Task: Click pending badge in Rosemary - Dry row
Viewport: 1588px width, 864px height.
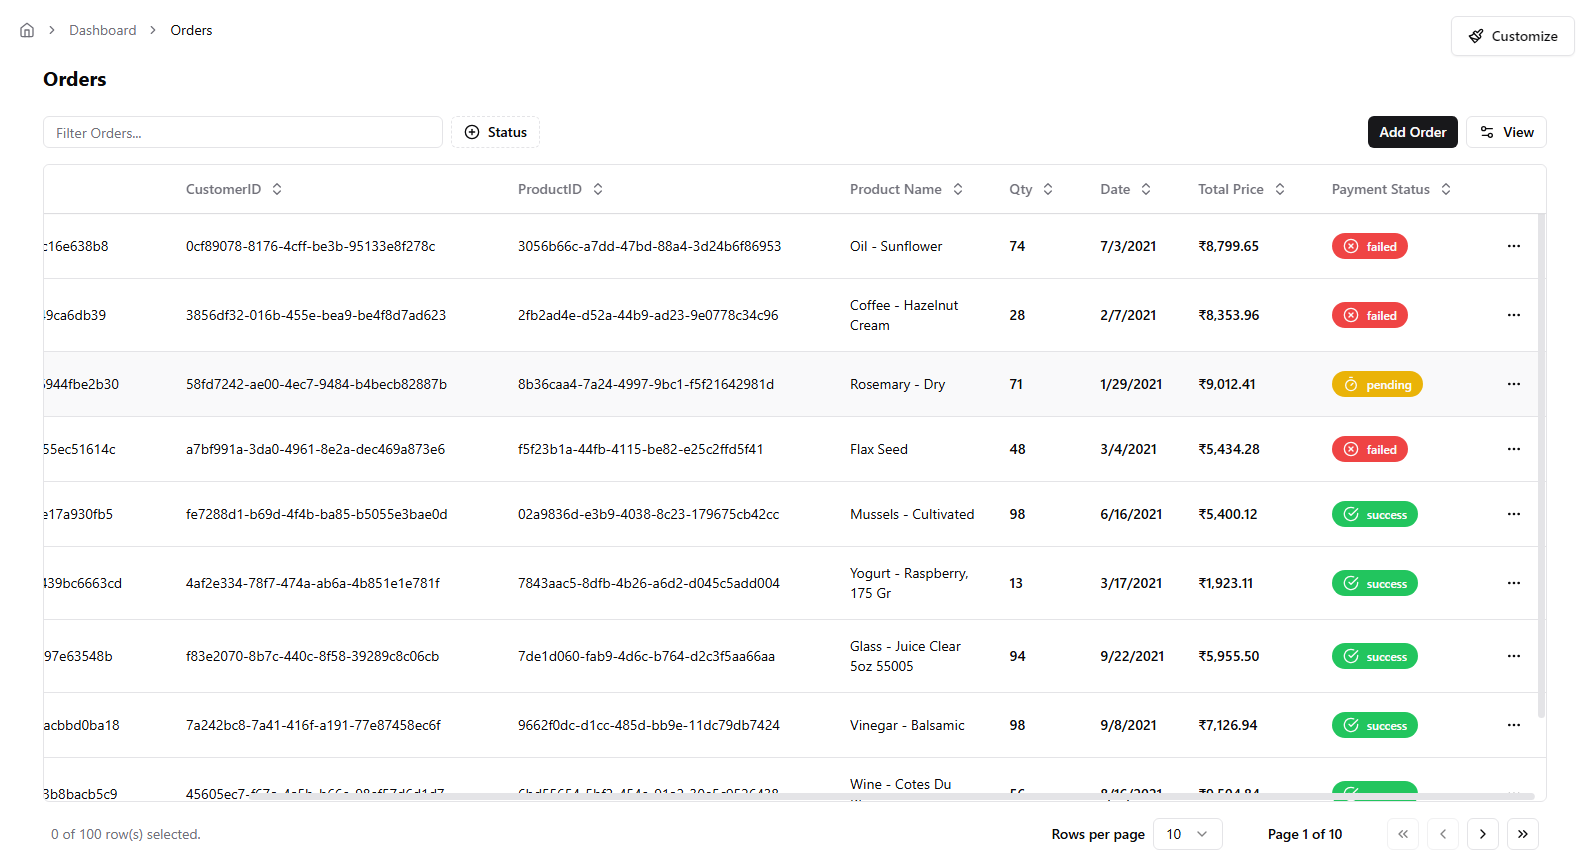Action: [1377, 384]
